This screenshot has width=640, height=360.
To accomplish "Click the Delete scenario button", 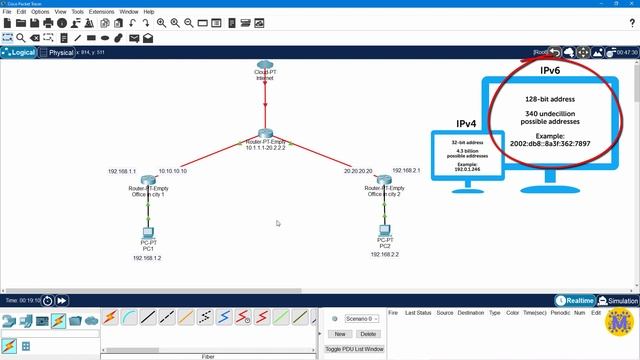I will point(368,334).
